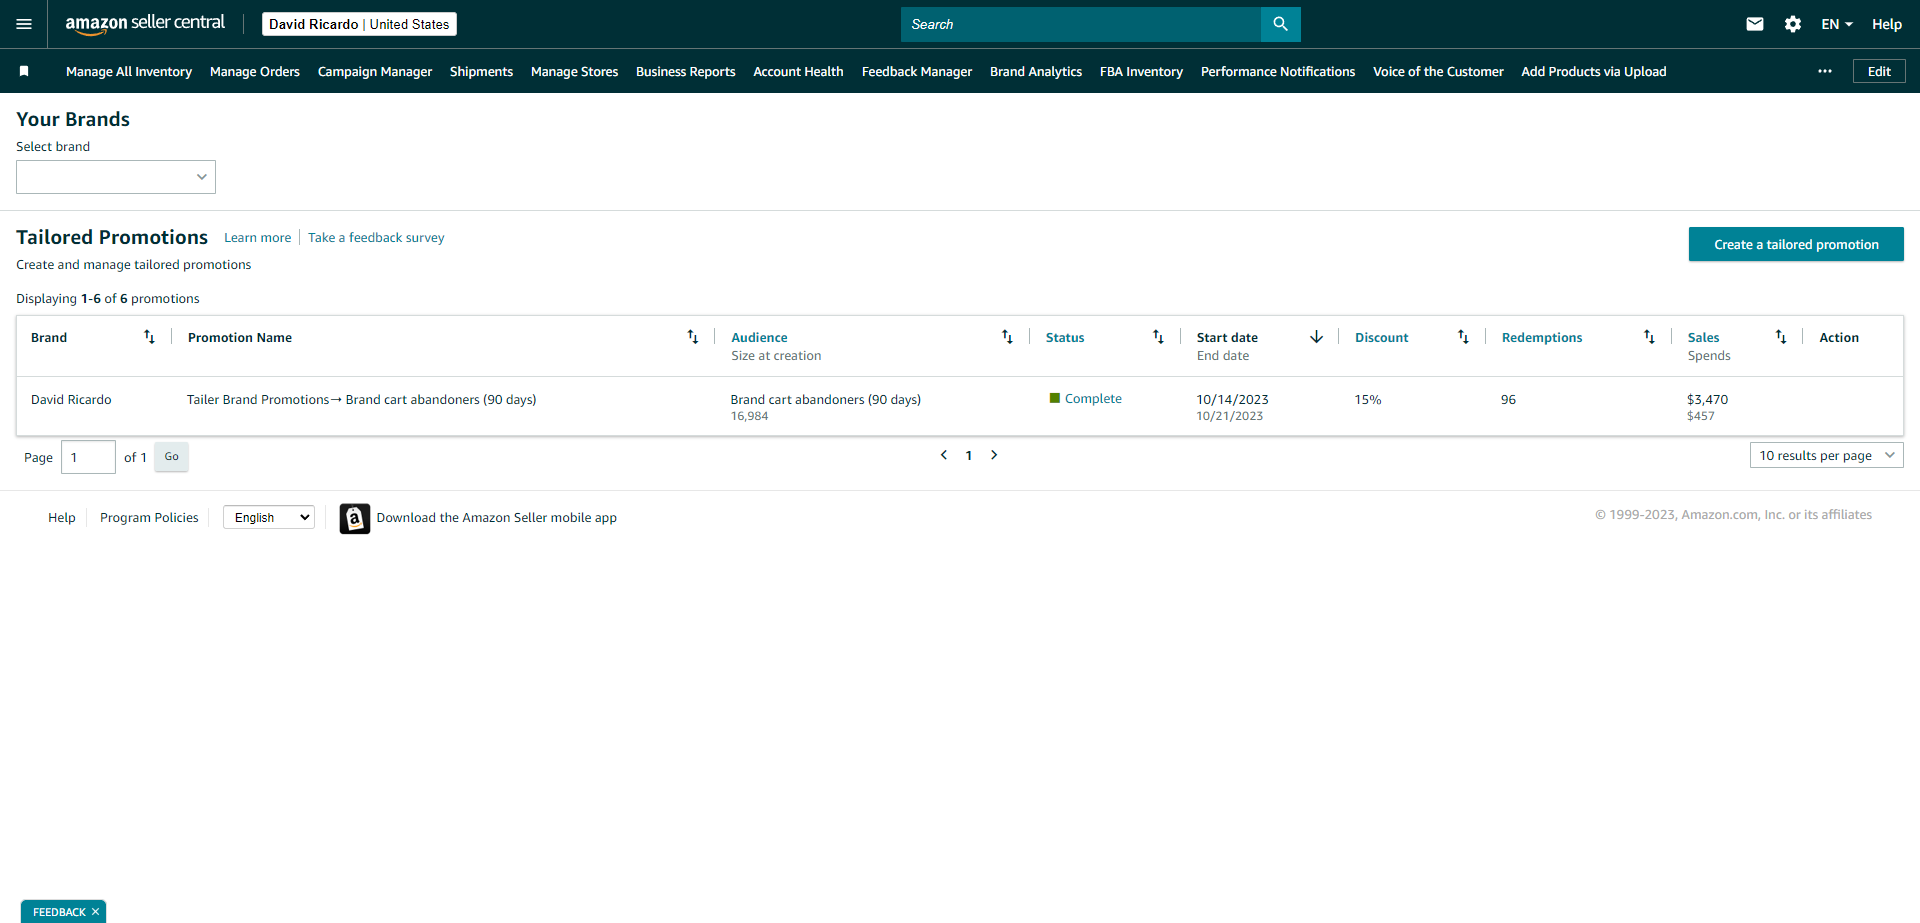This screenshot has height=923, width=1920.
Task: Click Create a tailored promotion
Action: click(x=1796, y=244)
